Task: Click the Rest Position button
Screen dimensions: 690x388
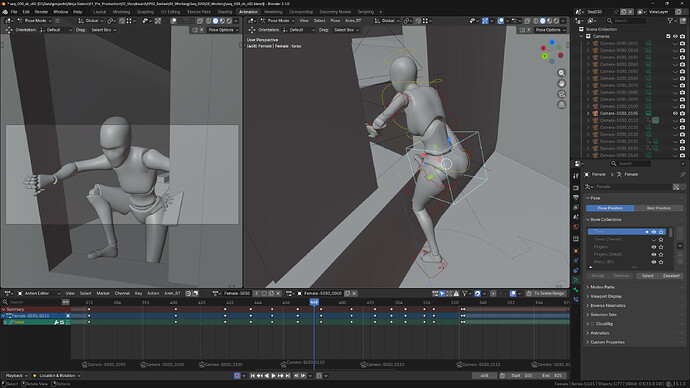Action: tap(659, 208)
